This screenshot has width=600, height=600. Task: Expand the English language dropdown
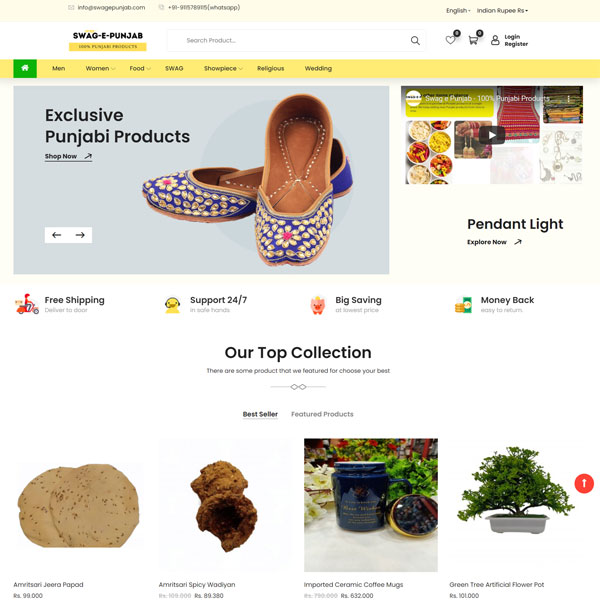(458, 11)
